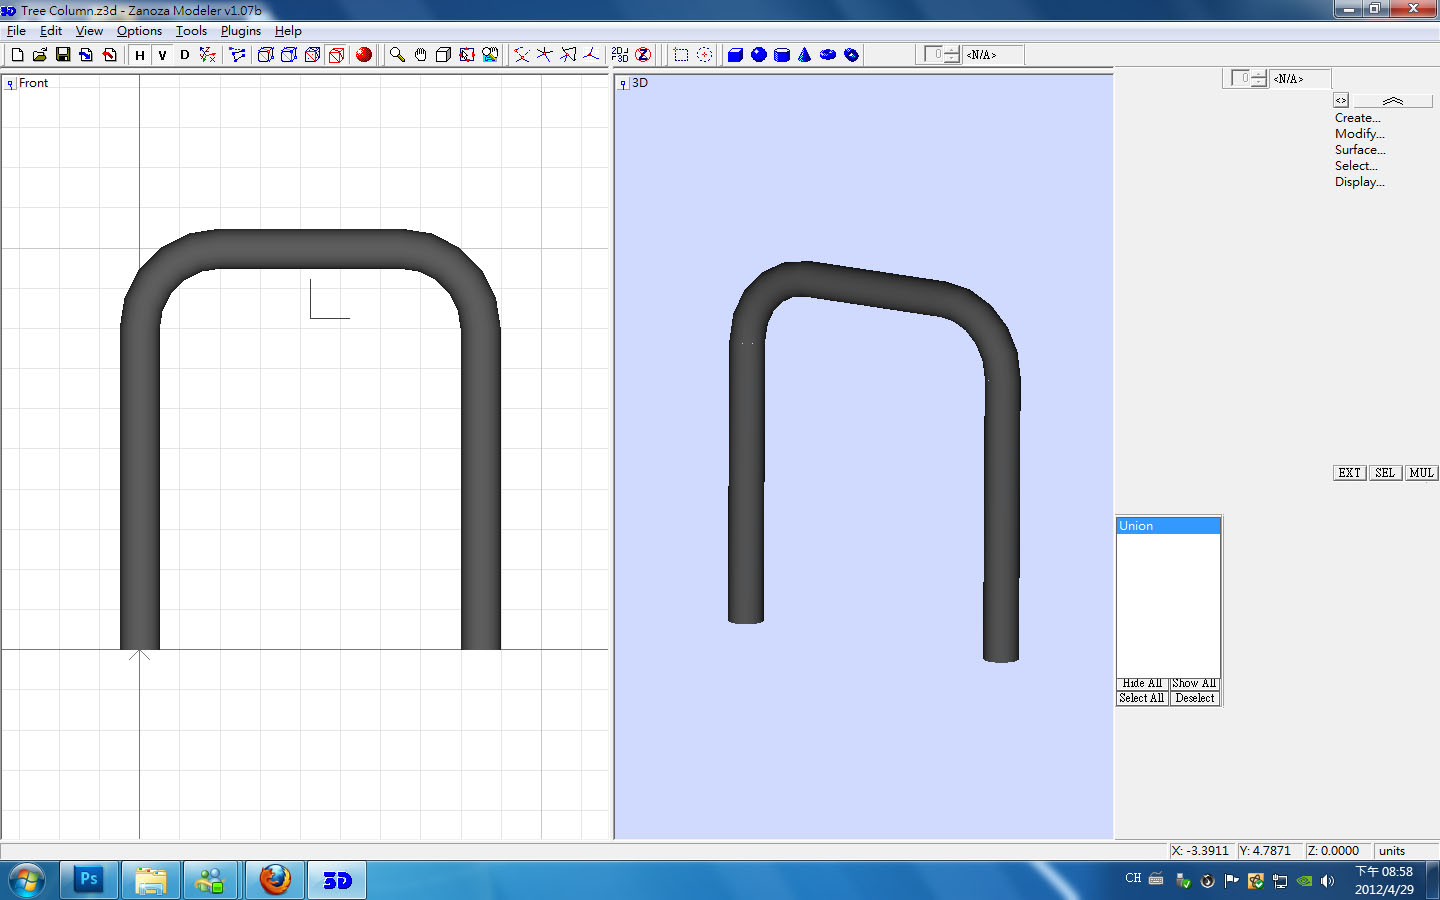The height and width of the screenshot is (900, 1440).
Task: Toggle the H axis constraint
Action: 140,55
